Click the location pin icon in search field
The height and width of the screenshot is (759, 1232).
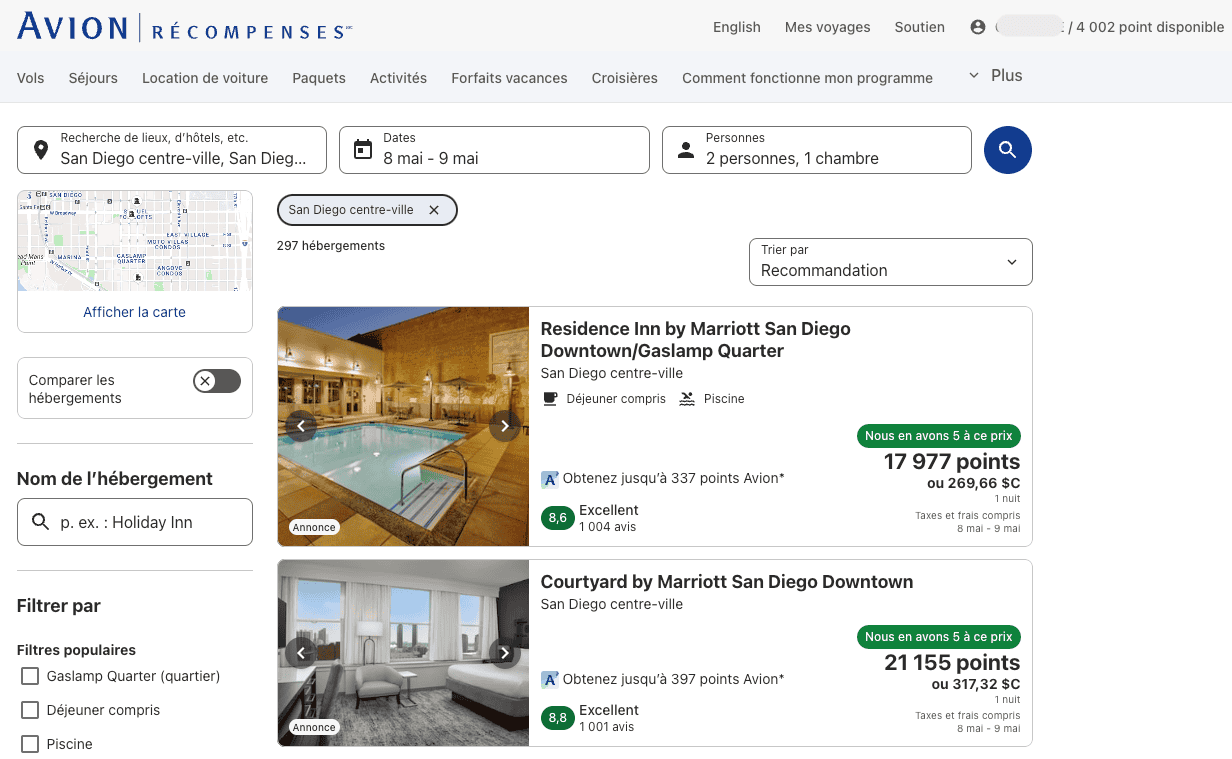[x=40, y=150]
